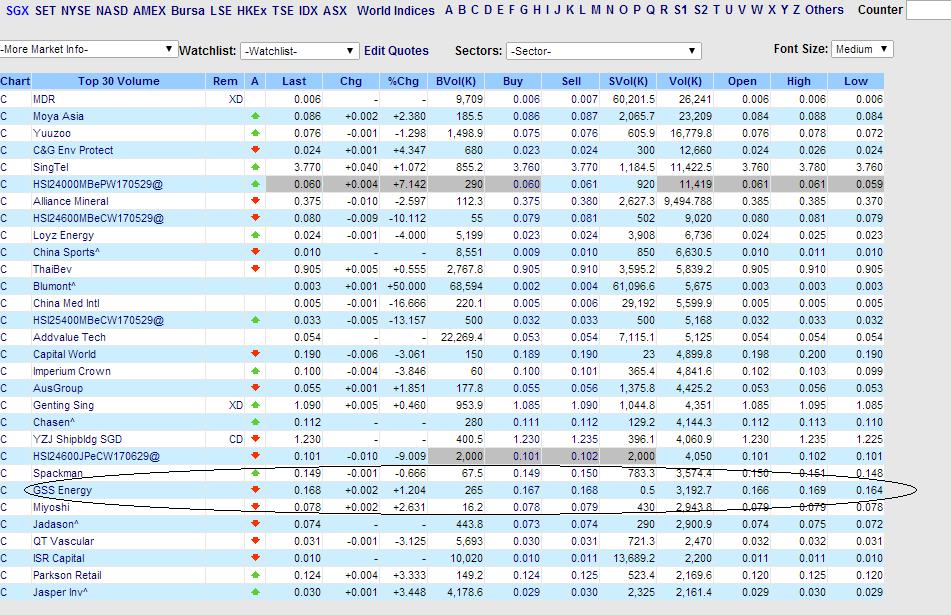Open World Indices link

pyautogui.click(x=395, y=10)
